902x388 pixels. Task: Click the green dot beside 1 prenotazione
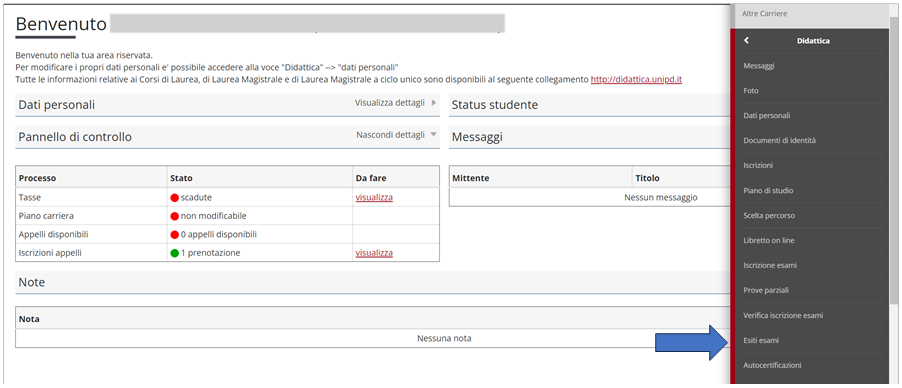click(x=175, y=253)
